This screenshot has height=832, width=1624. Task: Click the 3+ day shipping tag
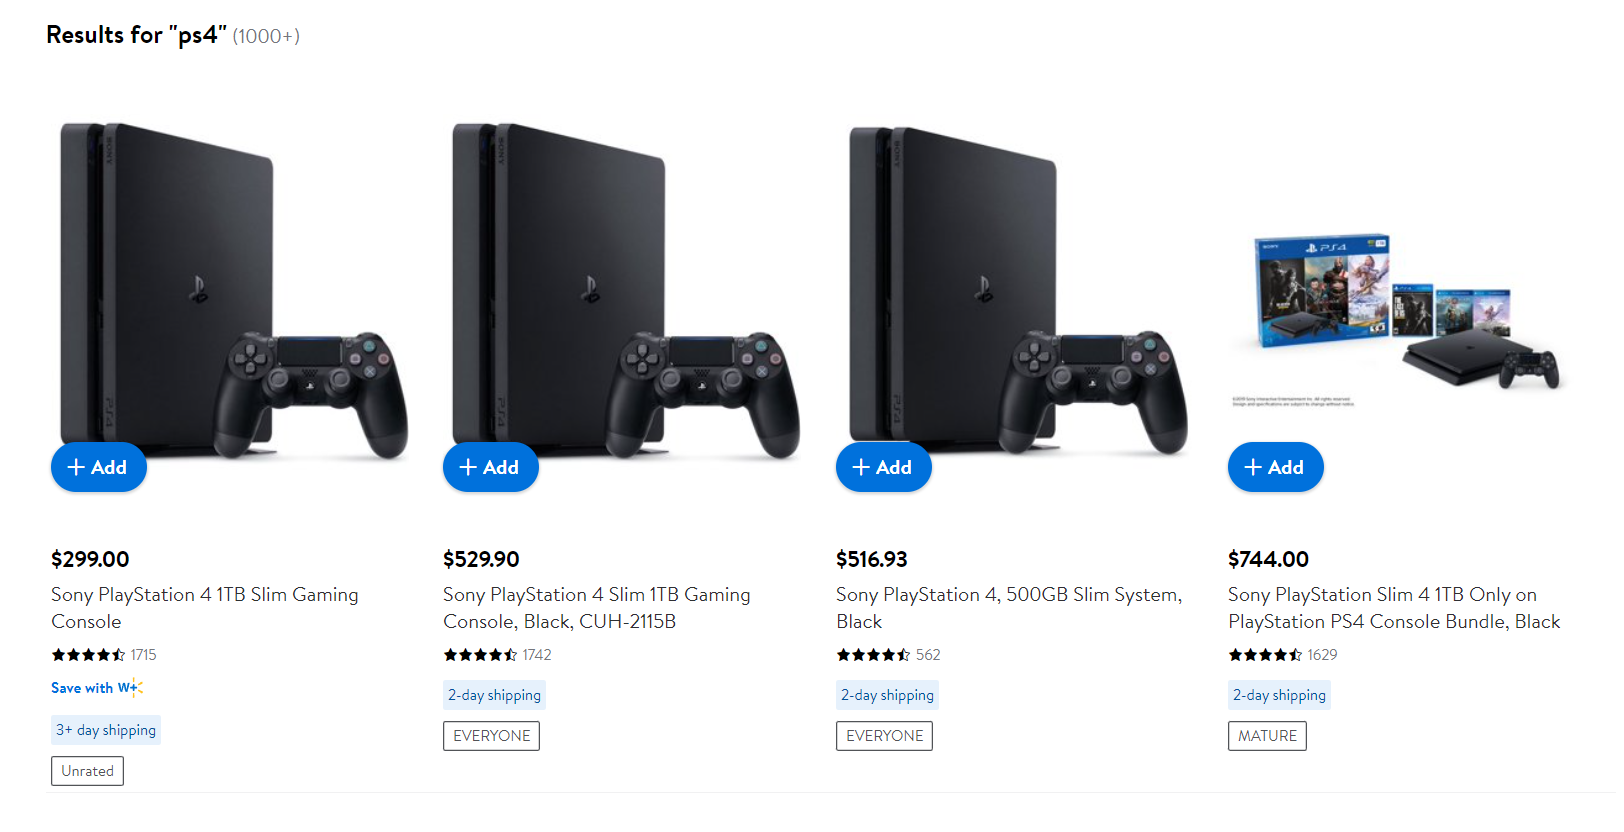tap(106, 730)
